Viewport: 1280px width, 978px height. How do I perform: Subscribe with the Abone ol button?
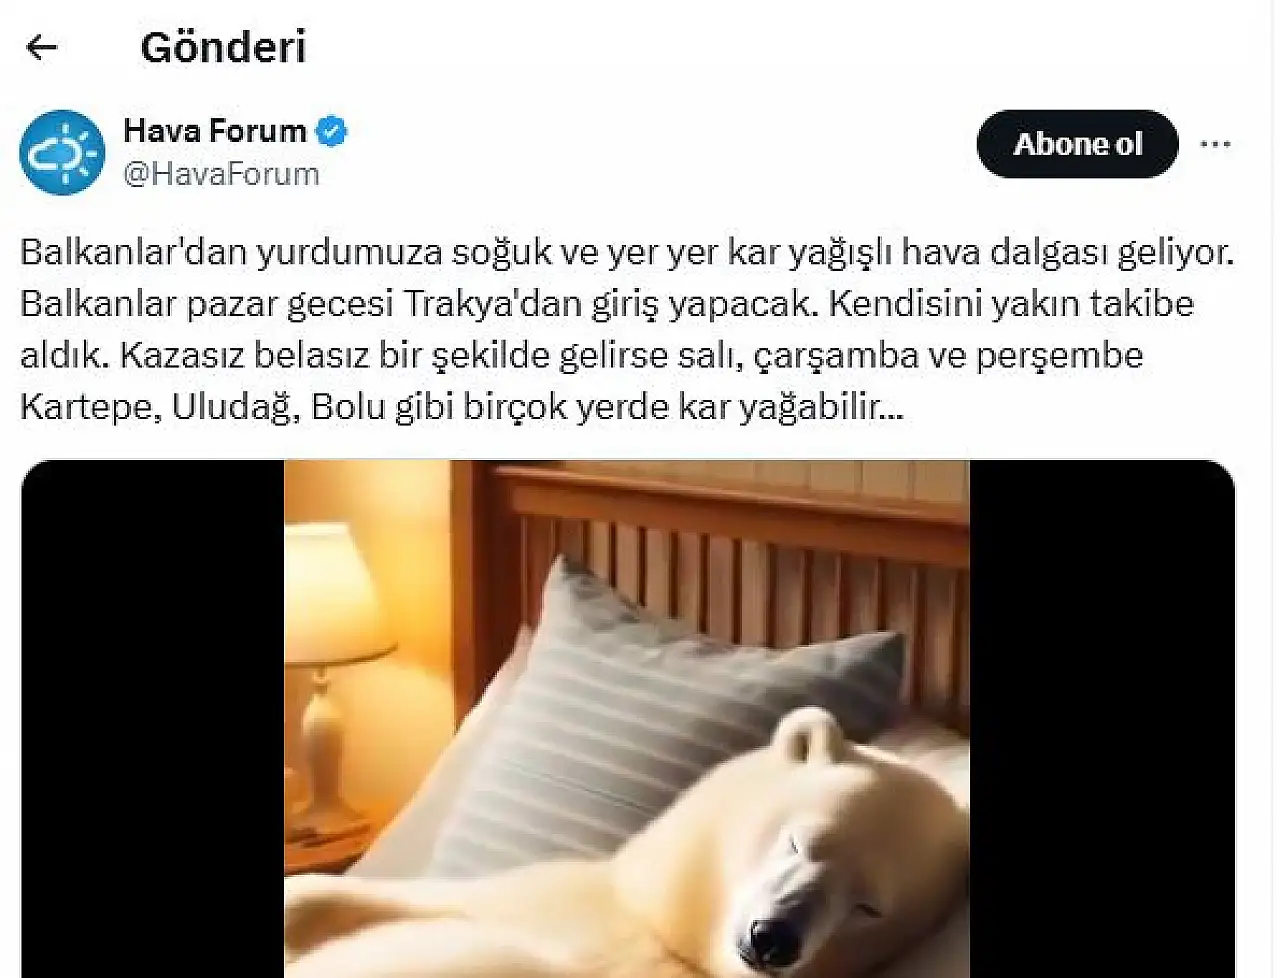[x=1077, y=144]
